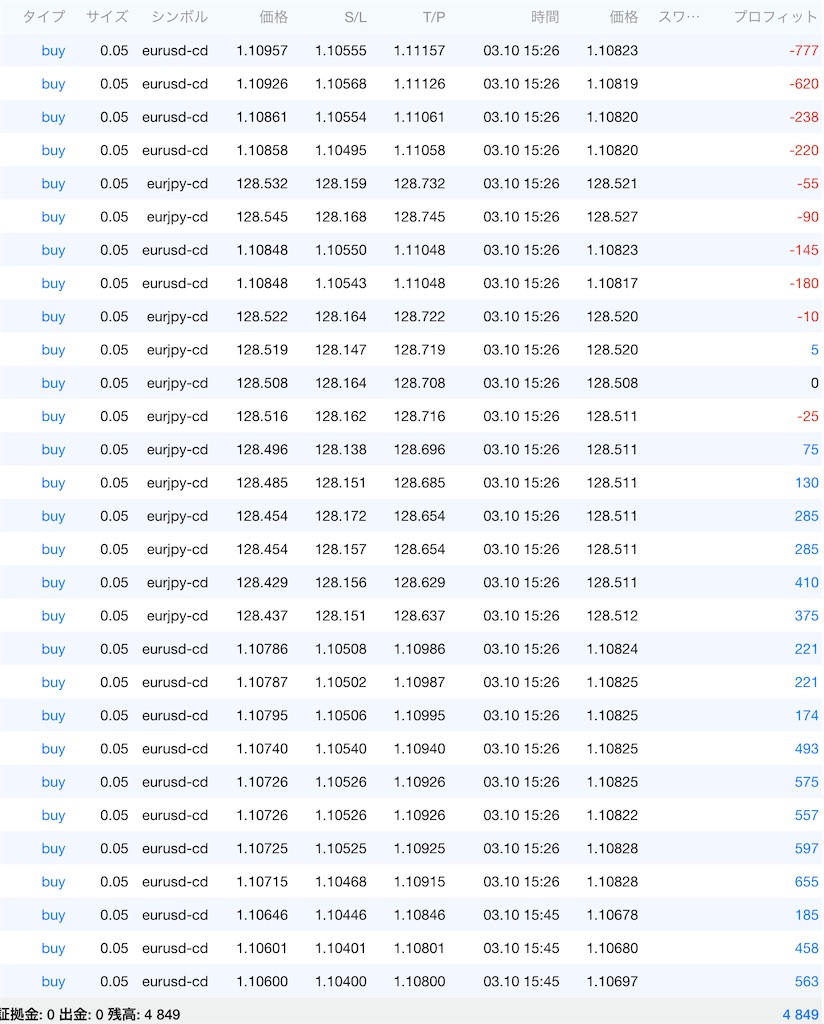
Task: Select buy type in the 563 profit row
Action: [53, 982]
